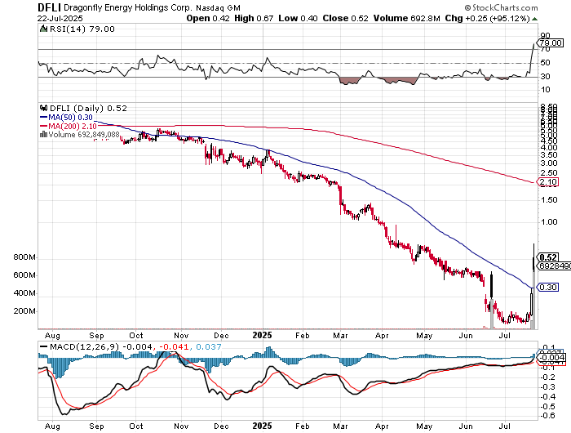571x433 pixels.
Task: Click the Nov label below the price panel
Action: [x=181, y=335]
